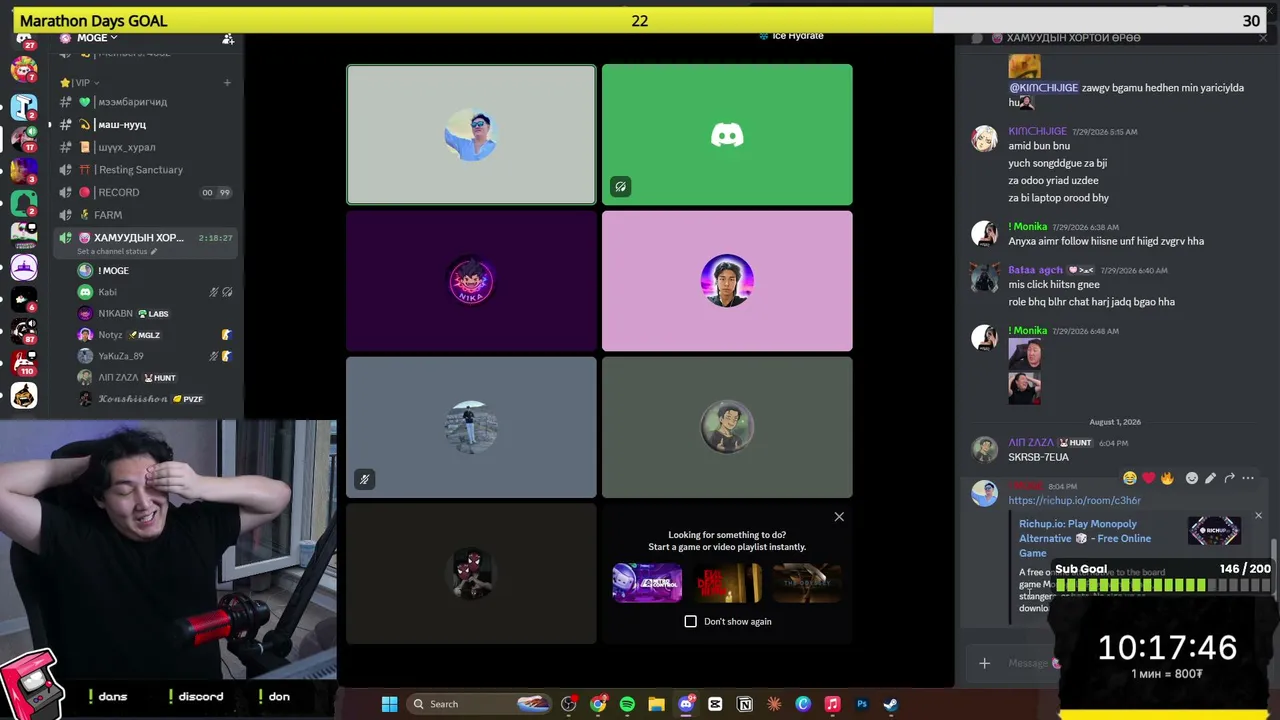Screen dimensions: 1280x720
Task: Create a channel in the VIP category
Action: pos(227,83)
